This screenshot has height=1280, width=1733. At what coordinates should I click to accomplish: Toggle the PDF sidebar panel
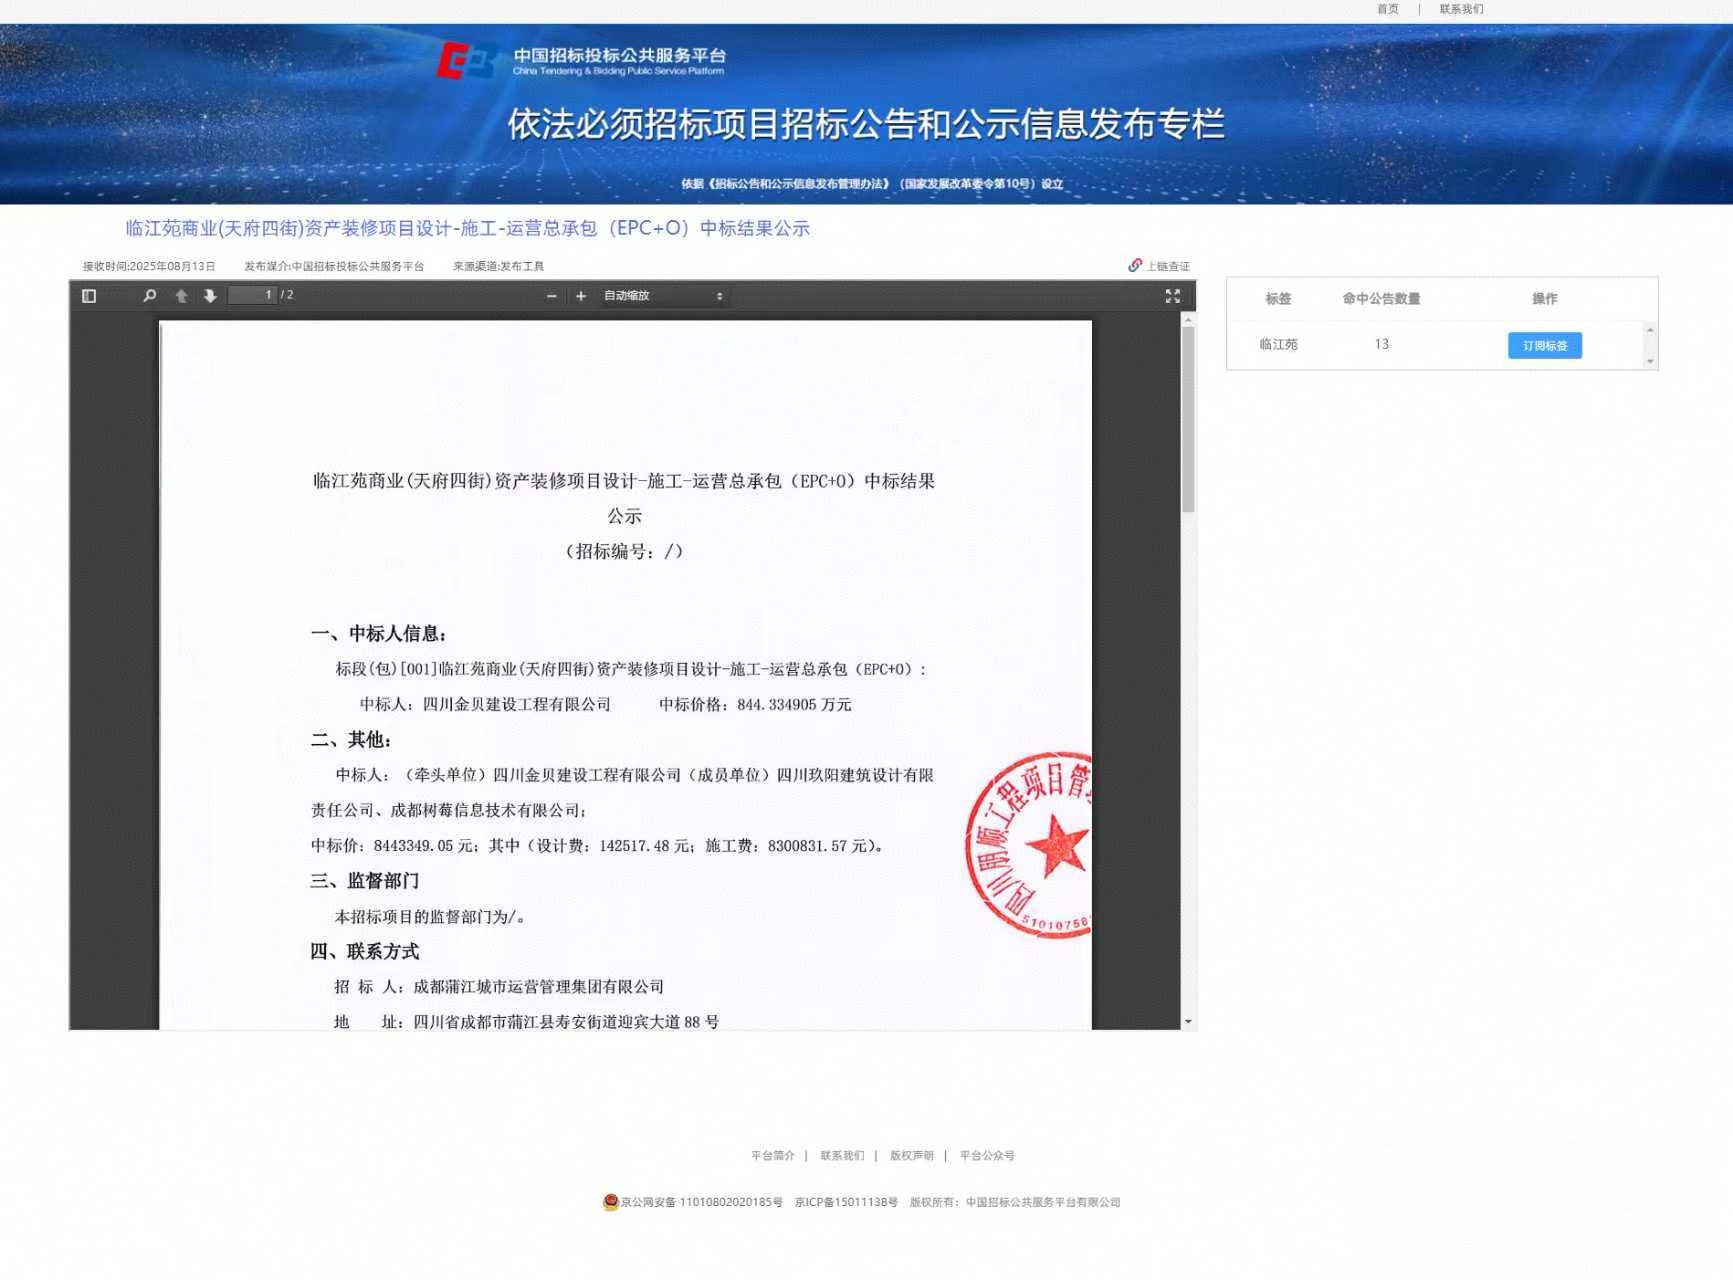point(89,295)
